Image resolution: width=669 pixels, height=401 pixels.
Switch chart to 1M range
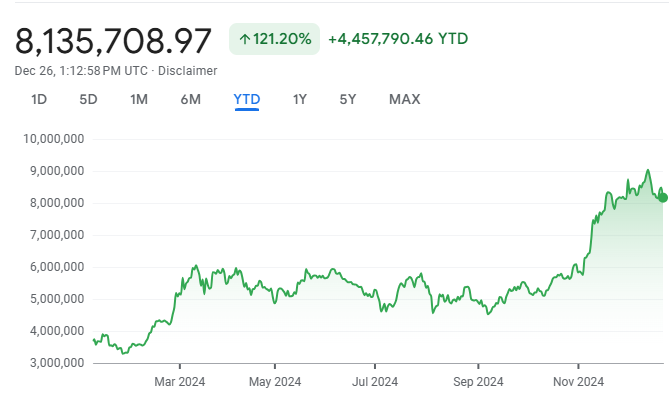(x=139, y=99)
